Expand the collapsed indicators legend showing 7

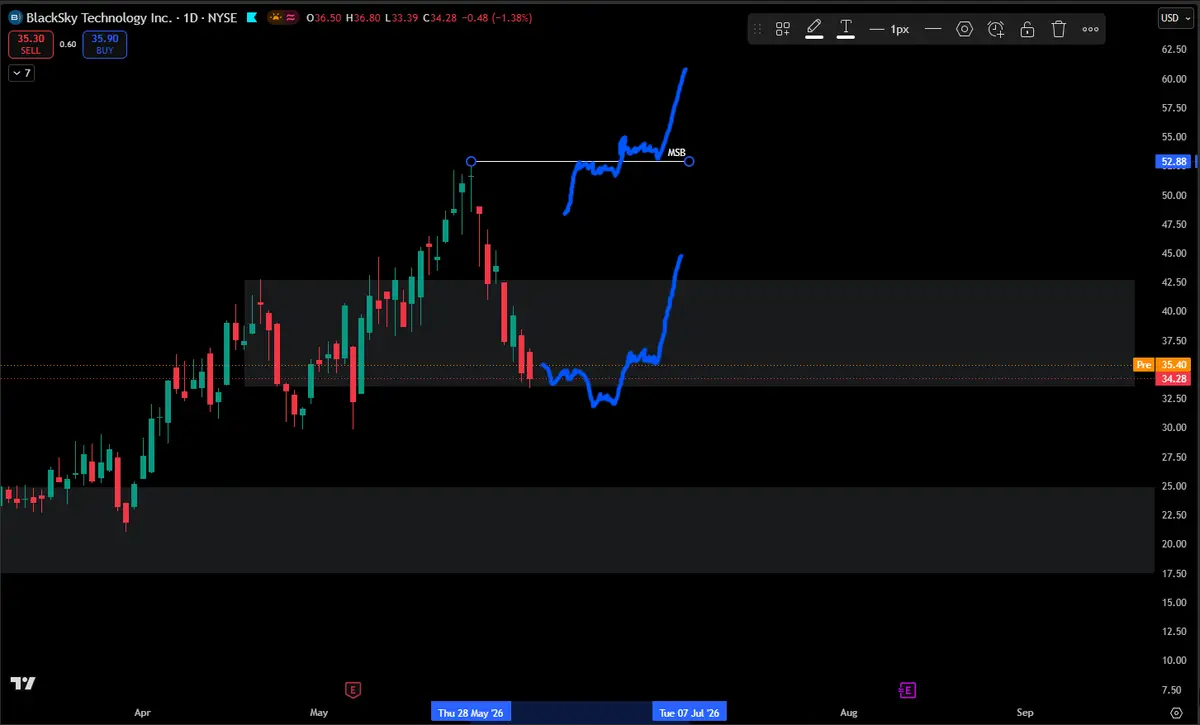[21, 72]
